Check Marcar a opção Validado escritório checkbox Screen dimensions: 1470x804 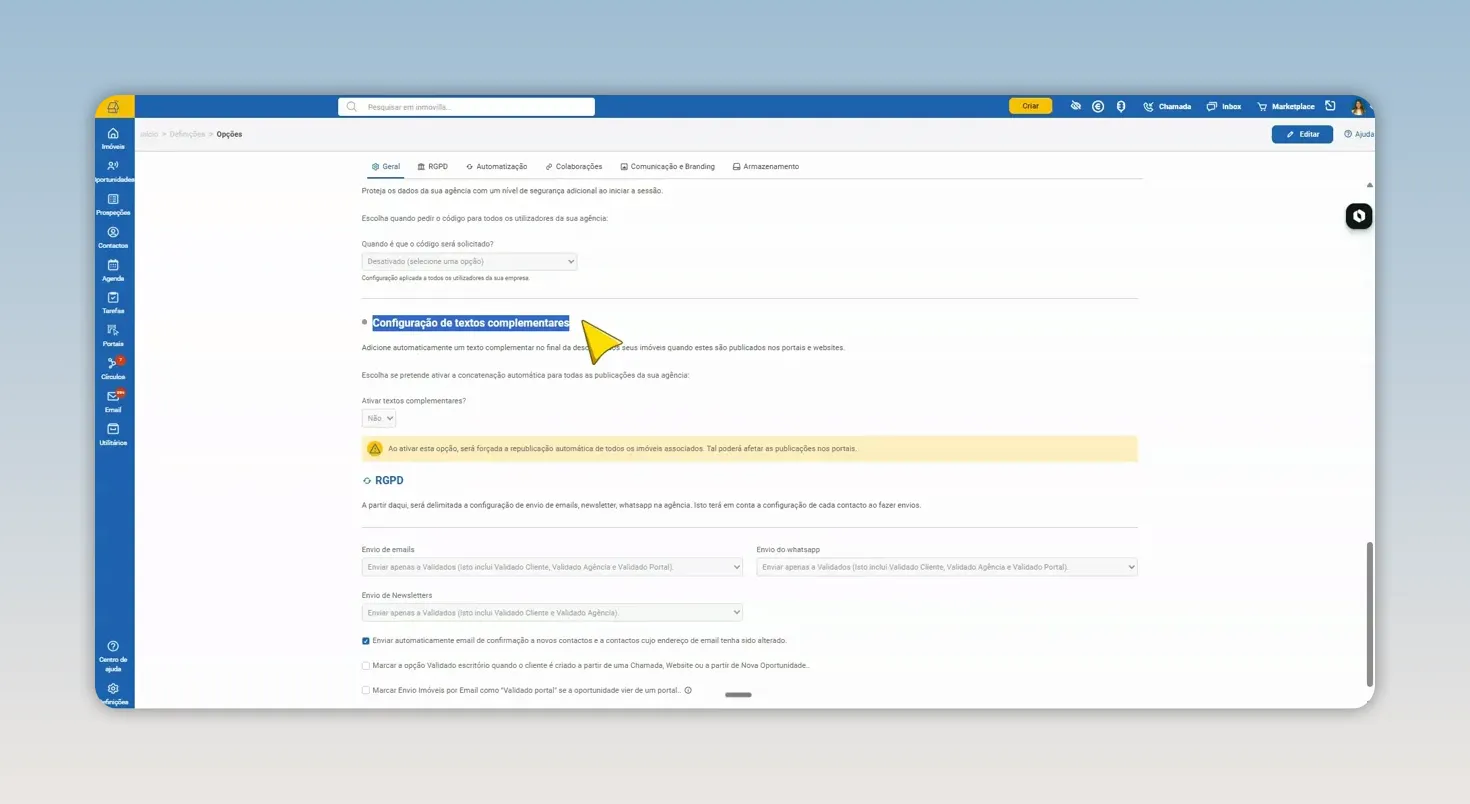366,665
